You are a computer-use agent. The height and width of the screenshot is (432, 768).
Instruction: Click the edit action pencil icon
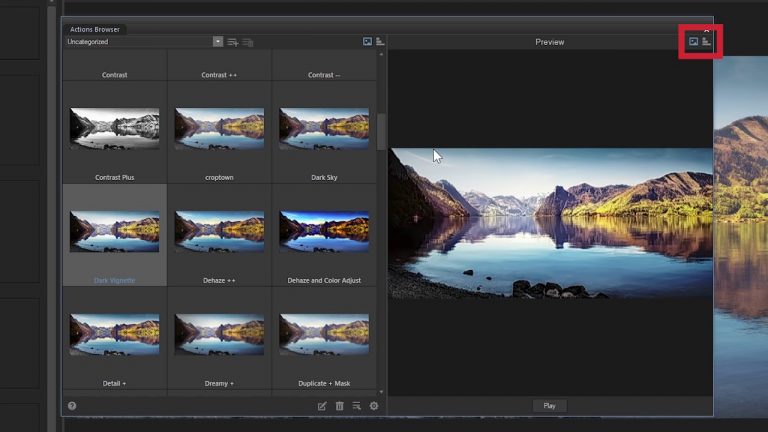click(x=322, y=406)
